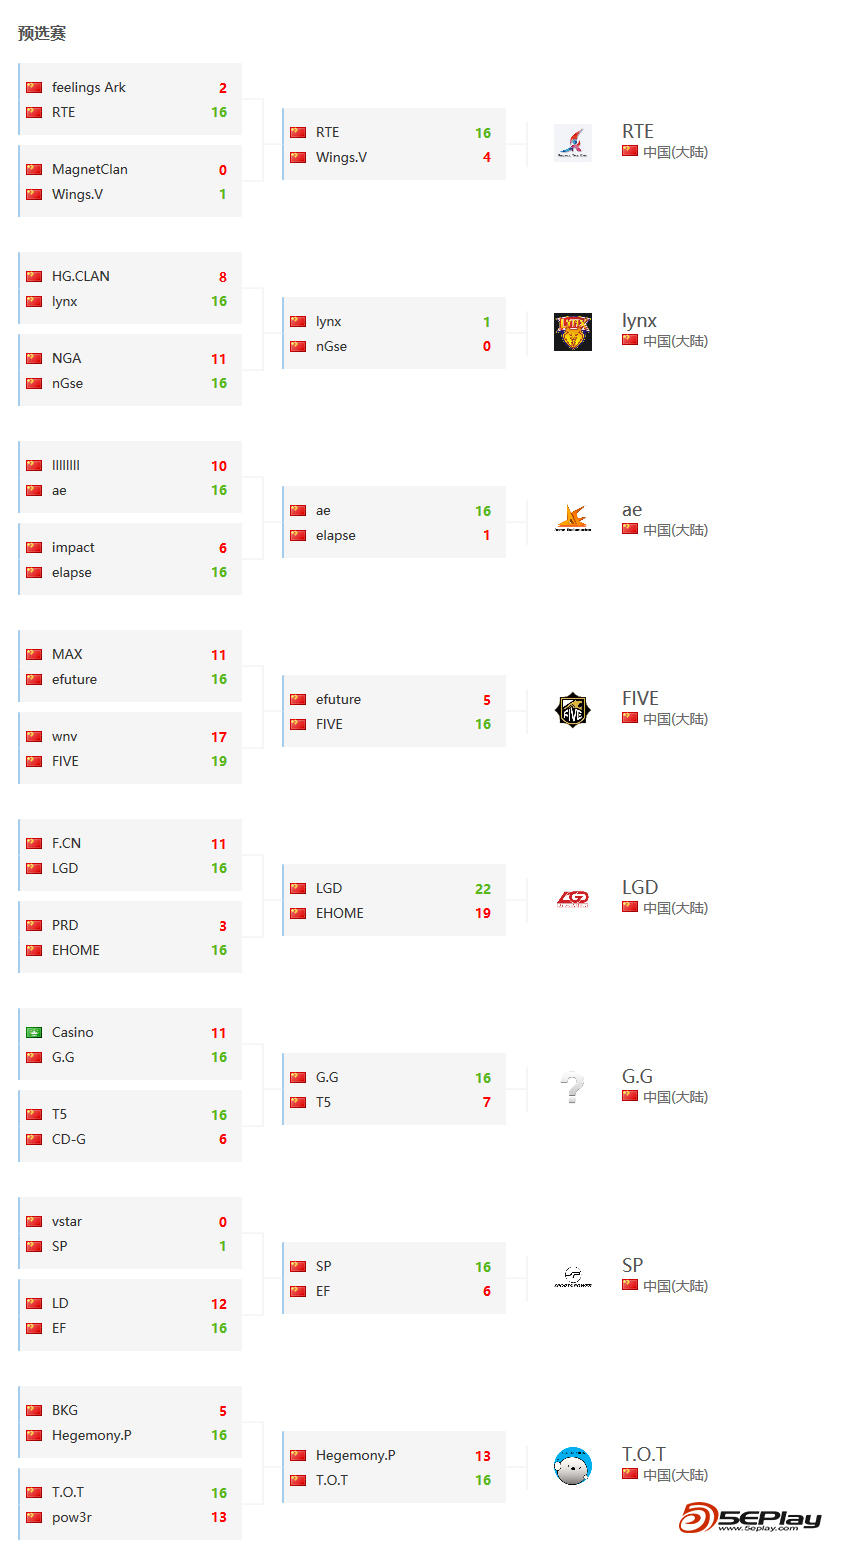The image size is (851, 1558).
Task: Click the LGD team logo icon
Action: pos(573,899)
